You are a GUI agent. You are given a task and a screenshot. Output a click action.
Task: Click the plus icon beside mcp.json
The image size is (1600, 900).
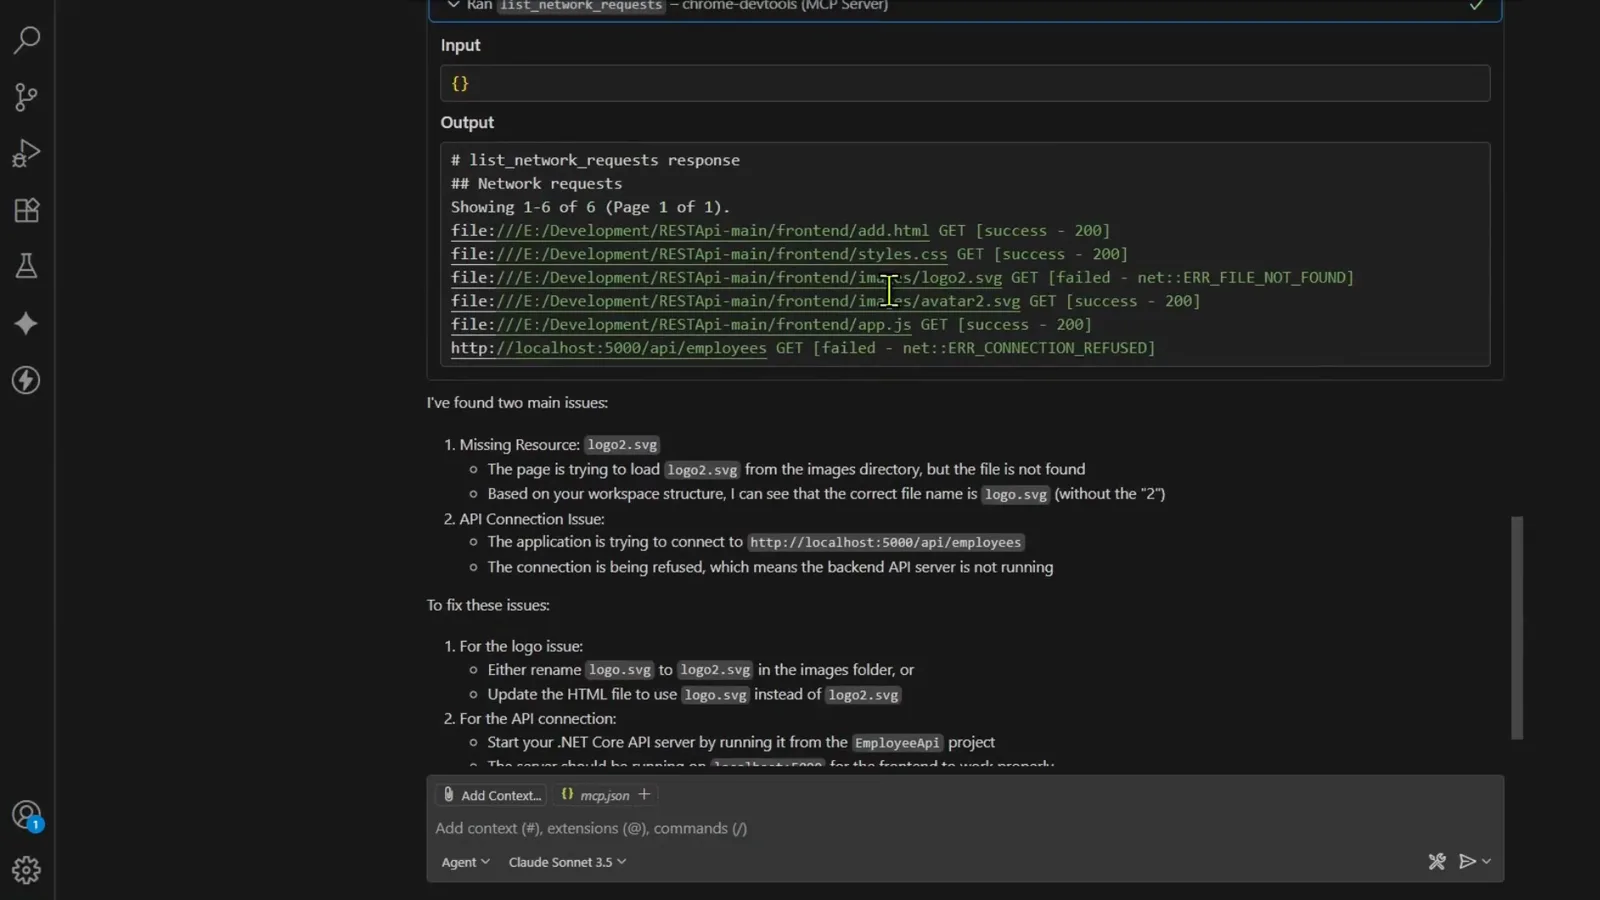pyautogui.click(x=644, y=794)
